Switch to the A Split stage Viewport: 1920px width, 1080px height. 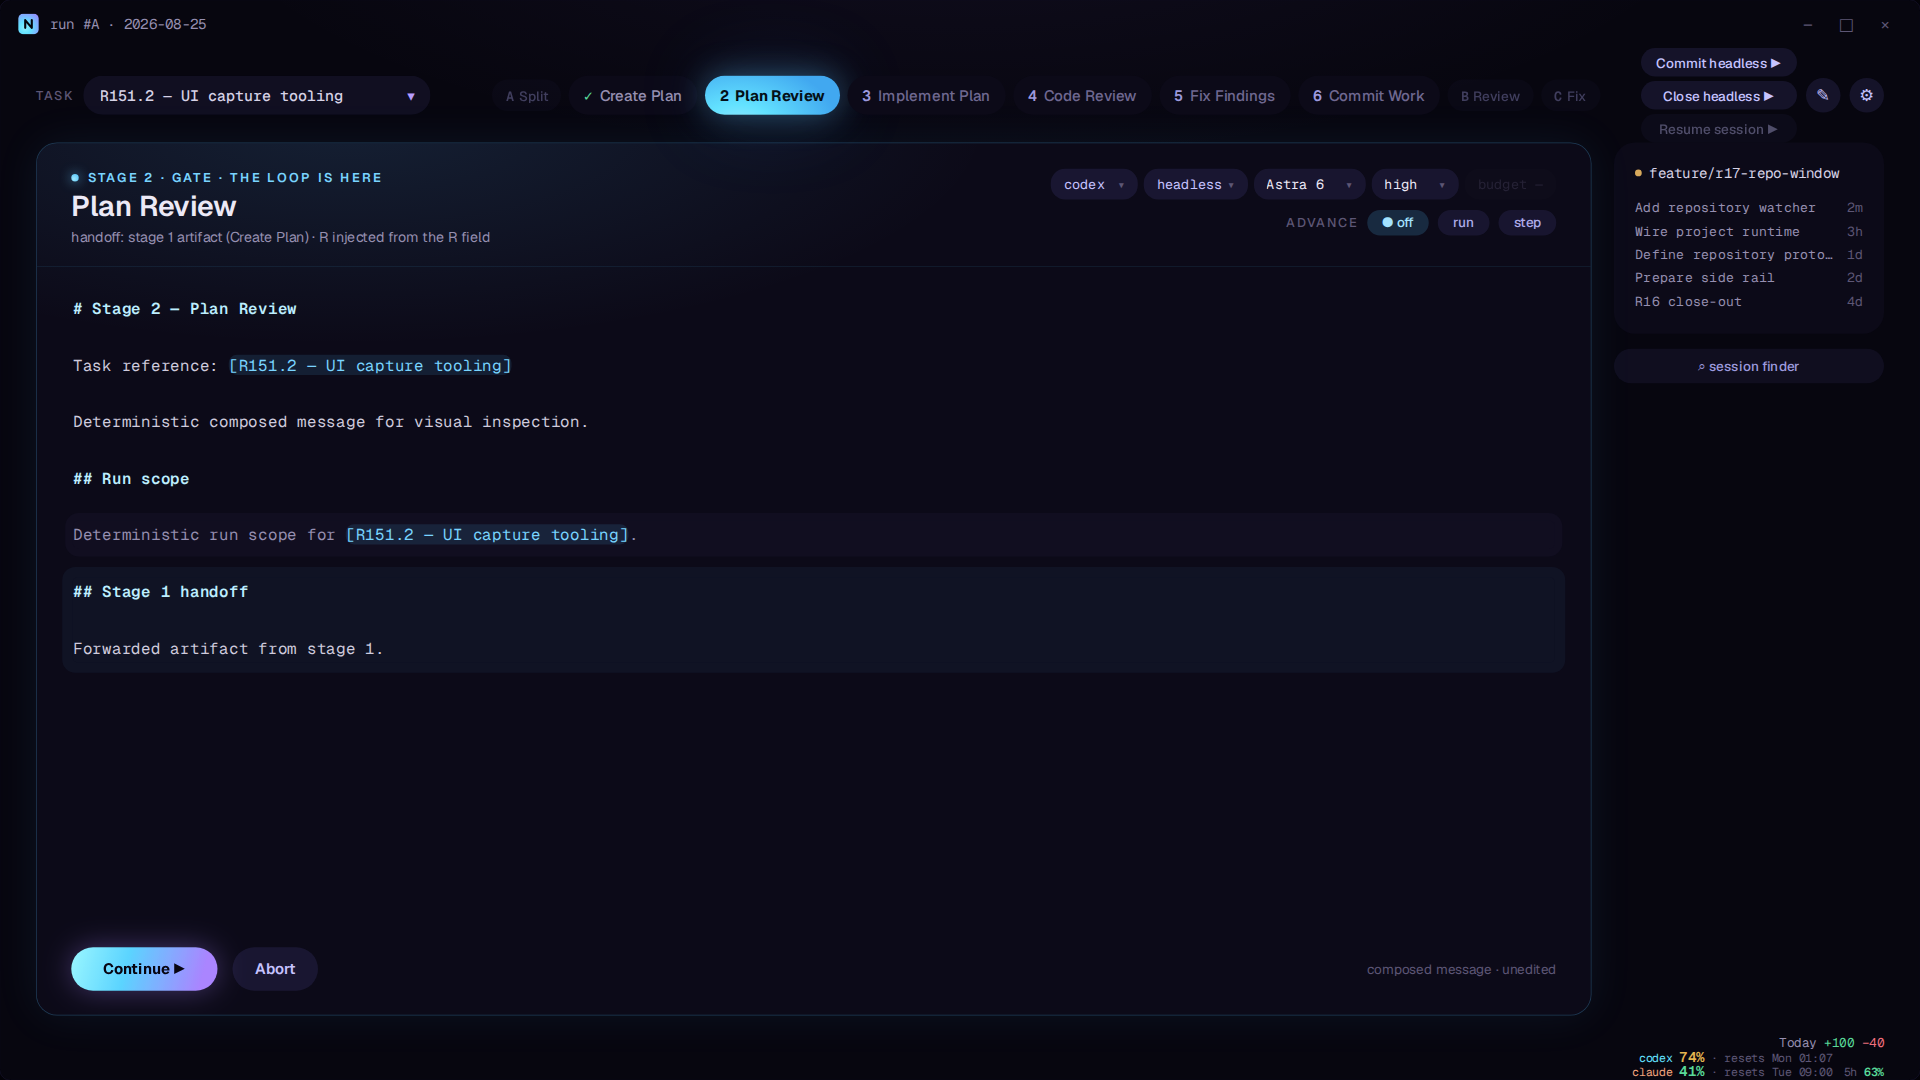coord(527,96)
